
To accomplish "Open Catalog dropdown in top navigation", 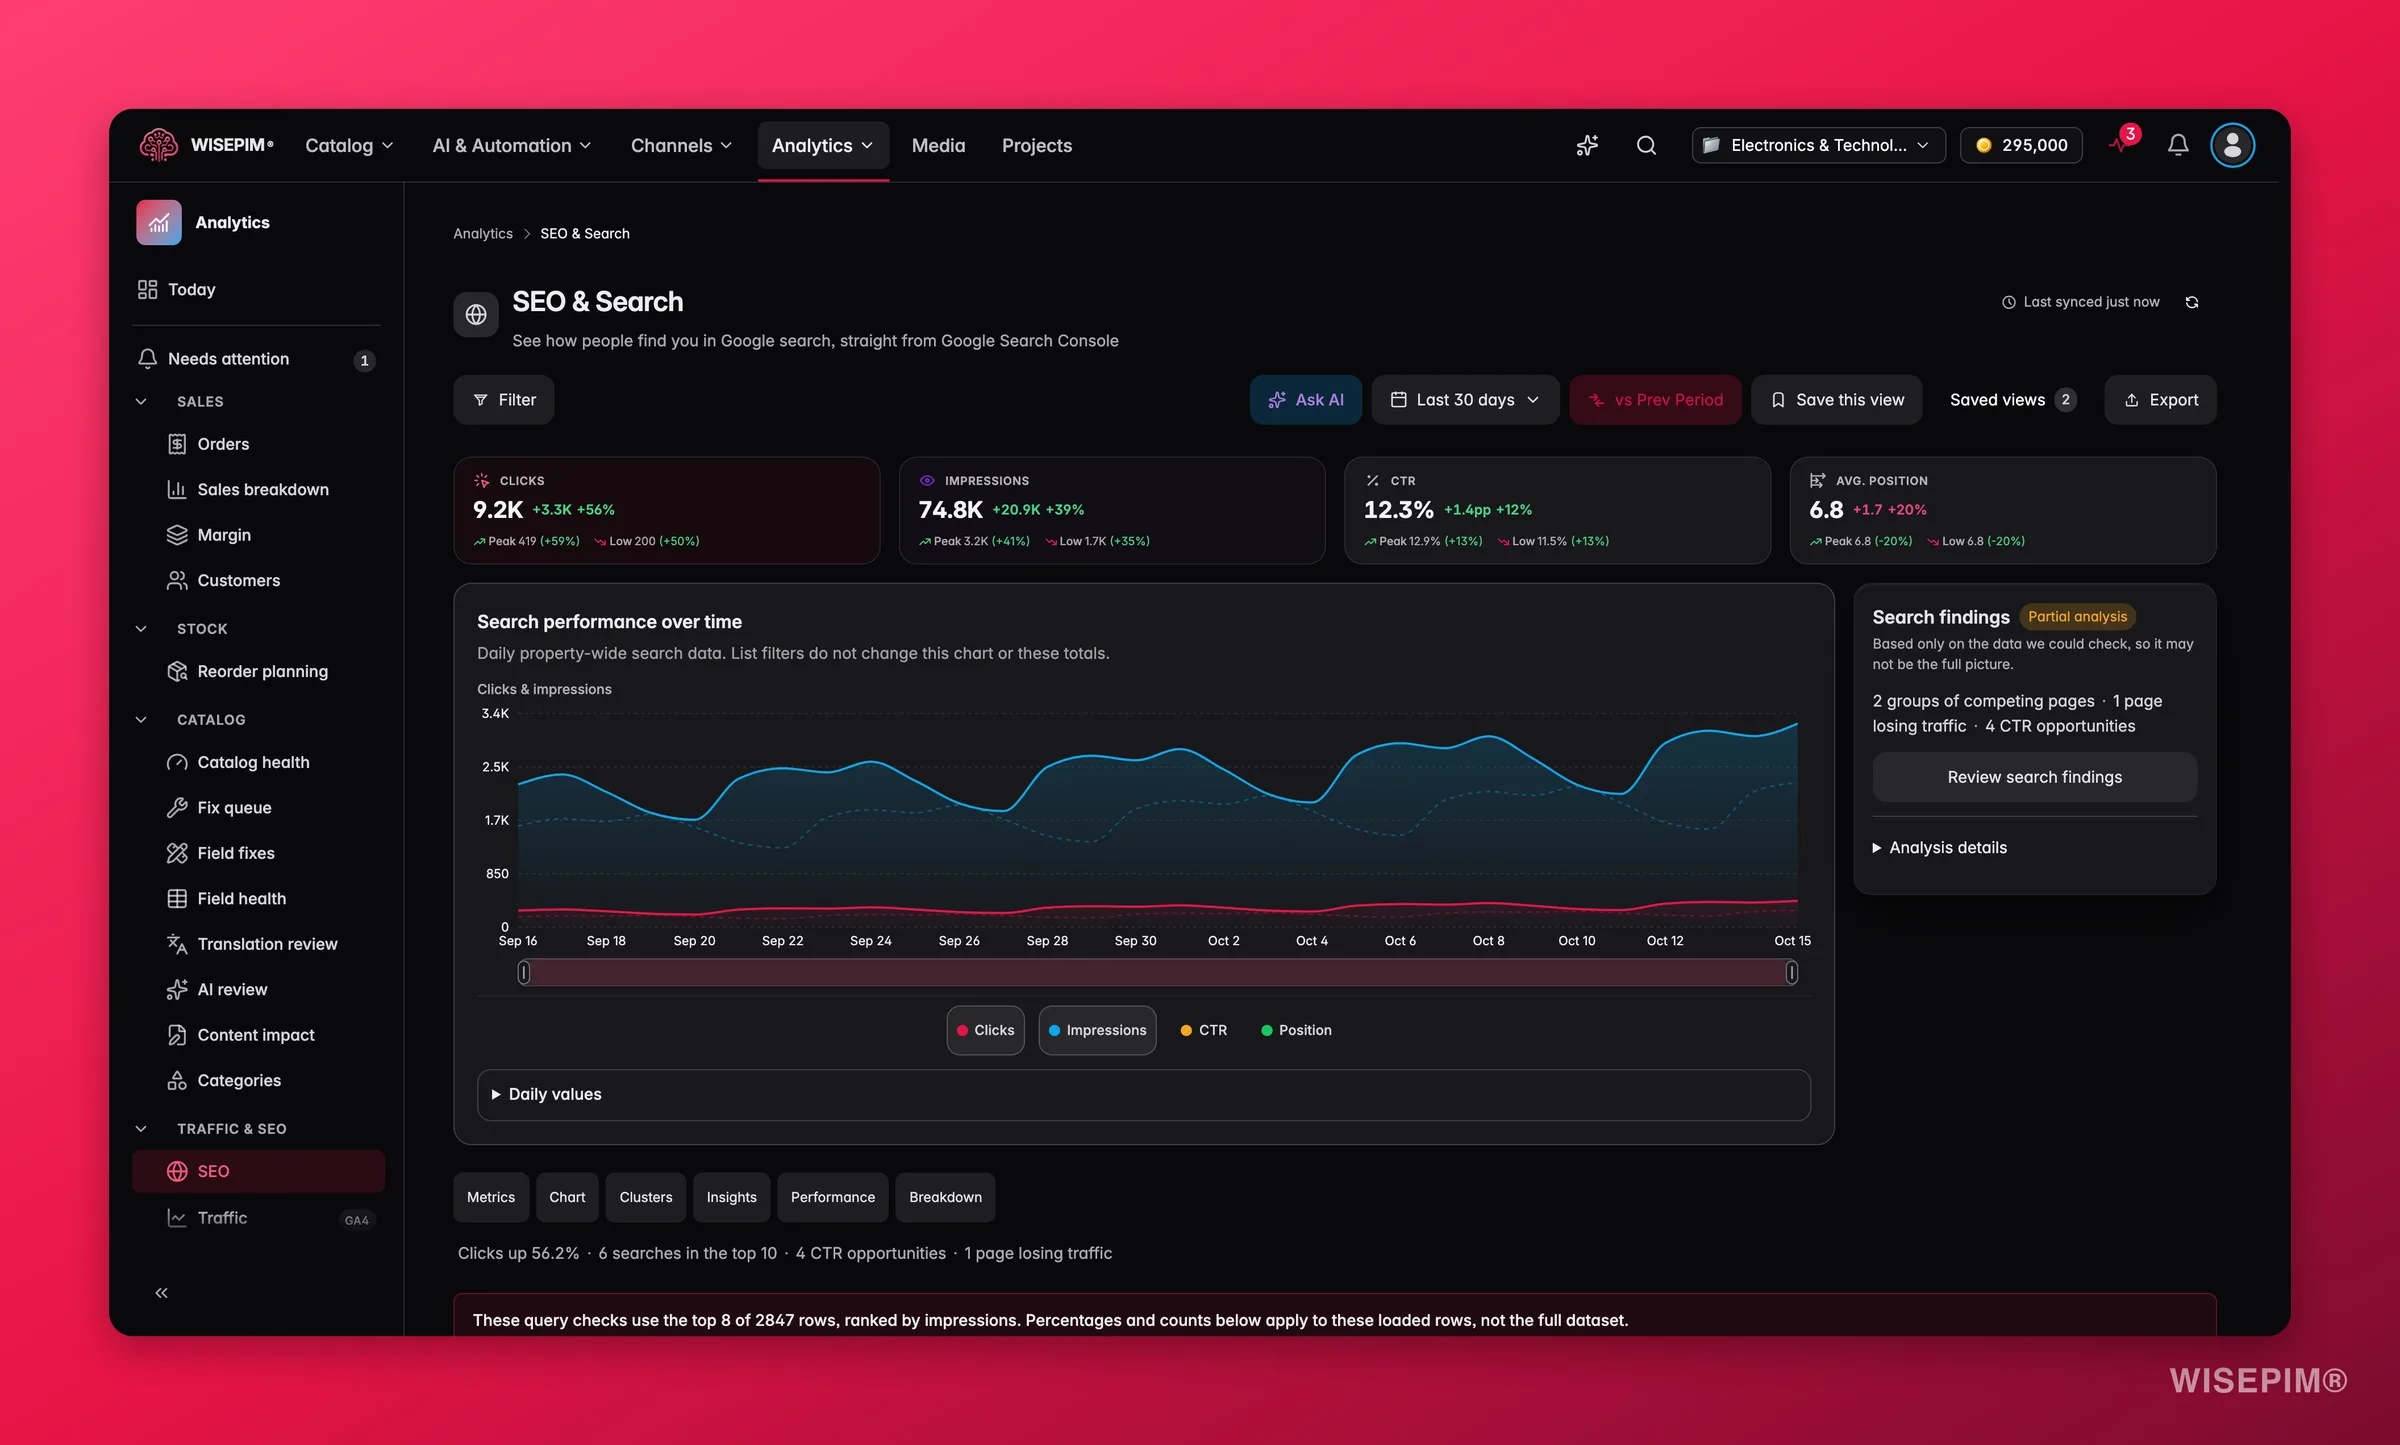I will coord(349,146).
